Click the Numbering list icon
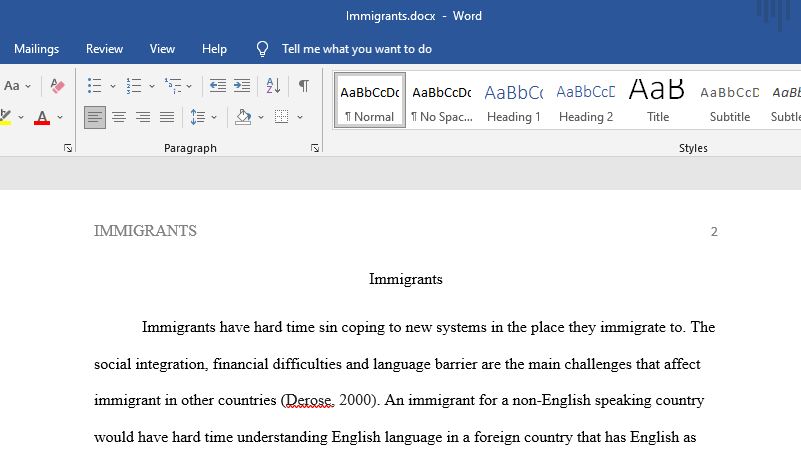The height and width of the screenshot is (450, 801). point(134,86)
